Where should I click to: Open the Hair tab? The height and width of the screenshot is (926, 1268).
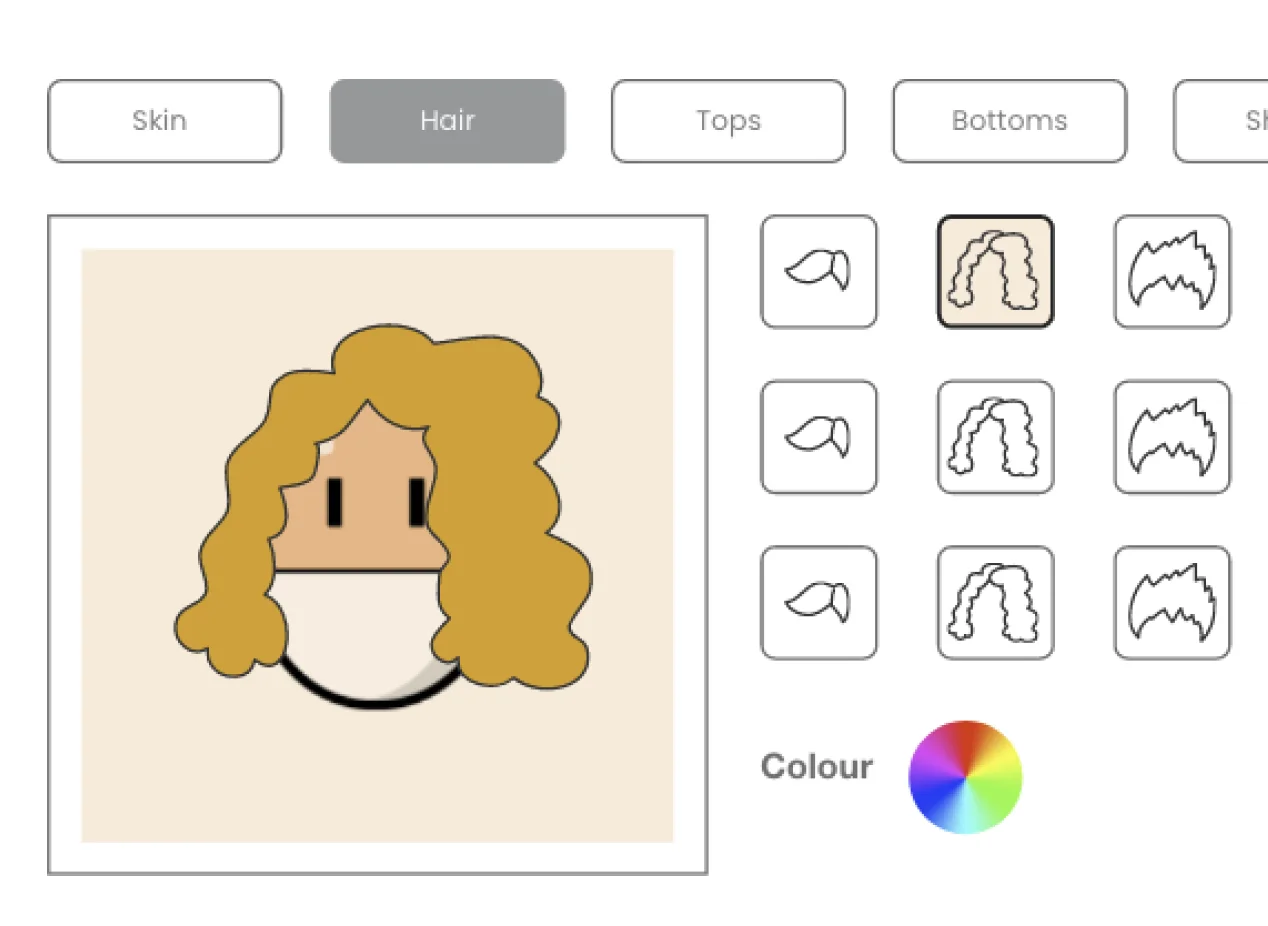(447, 121)
